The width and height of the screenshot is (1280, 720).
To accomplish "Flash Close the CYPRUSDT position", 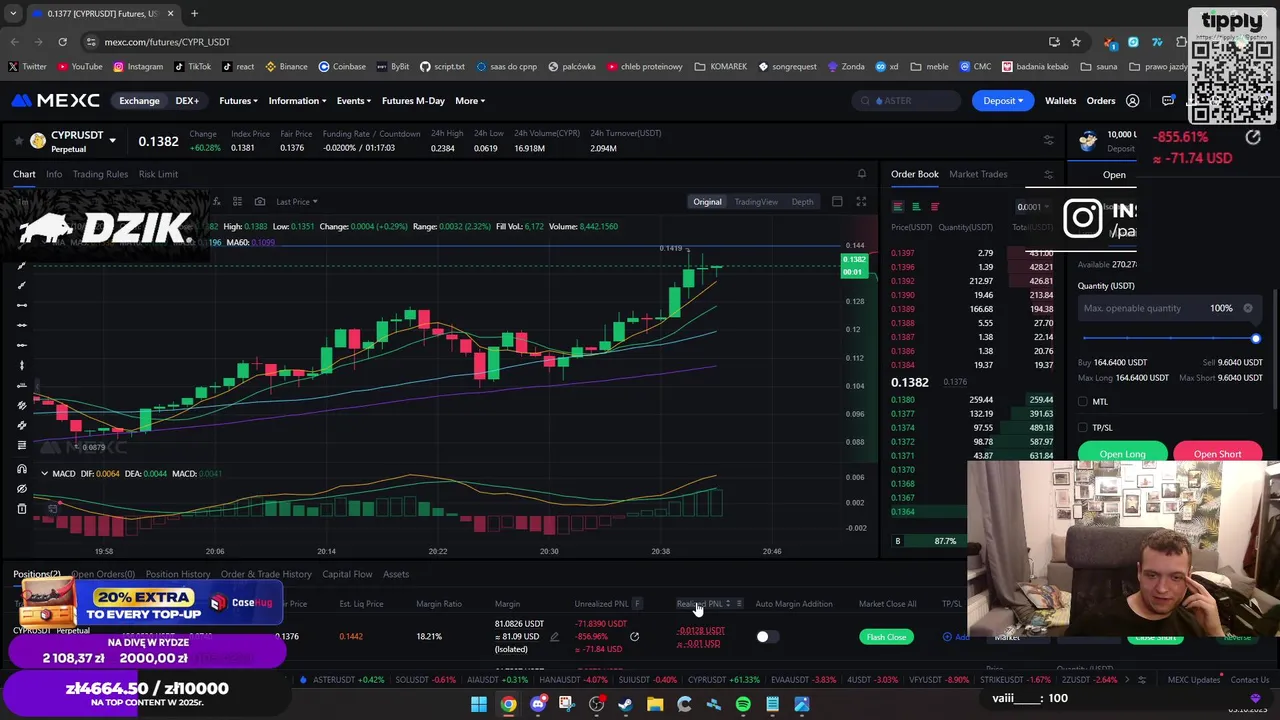I will (886, 637).
